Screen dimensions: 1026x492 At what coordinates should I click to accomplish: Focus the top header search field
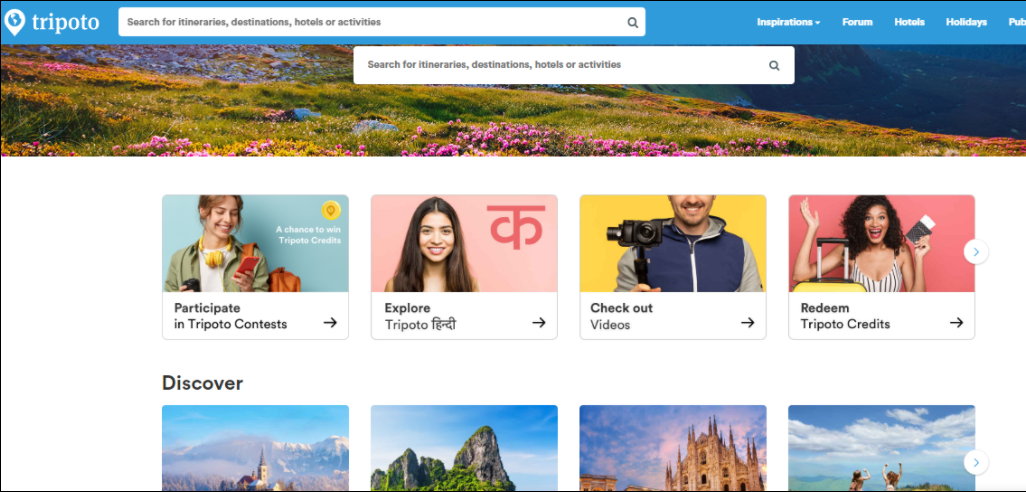coord(370,22)
